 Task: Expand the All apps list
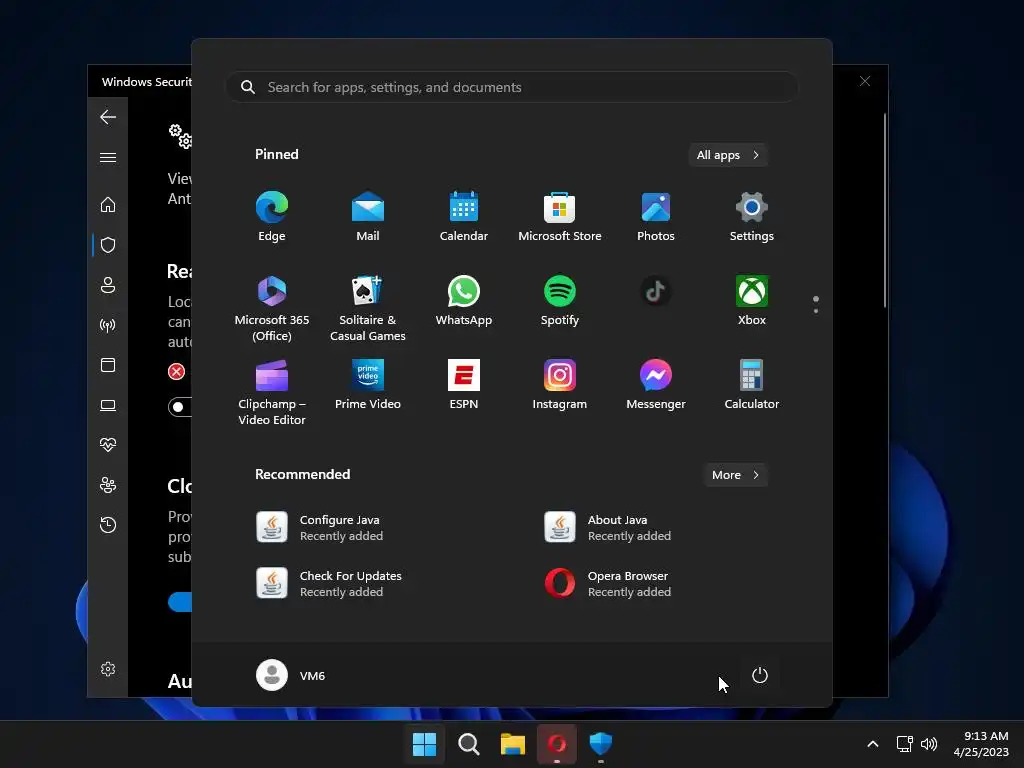tap(728, 155)
